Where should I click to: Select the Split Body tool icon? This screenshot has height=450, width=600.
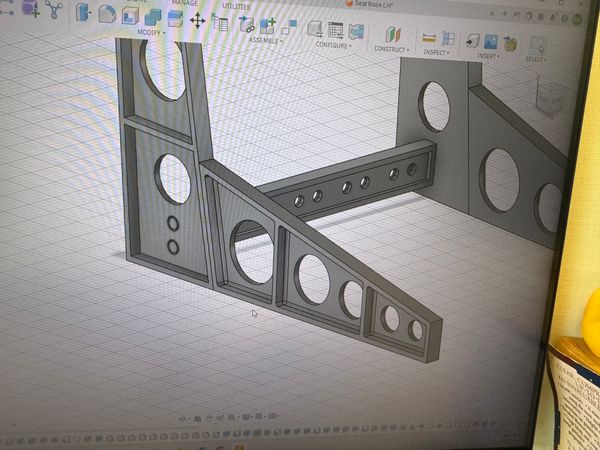click(175, 19)
